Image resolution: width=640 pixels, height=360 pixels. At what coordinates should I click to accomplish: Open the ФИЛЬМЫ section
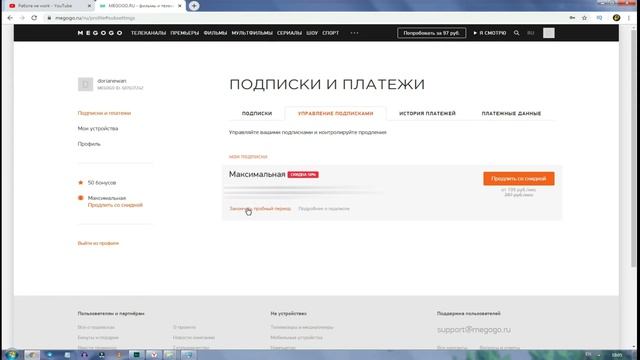(215, 33)
